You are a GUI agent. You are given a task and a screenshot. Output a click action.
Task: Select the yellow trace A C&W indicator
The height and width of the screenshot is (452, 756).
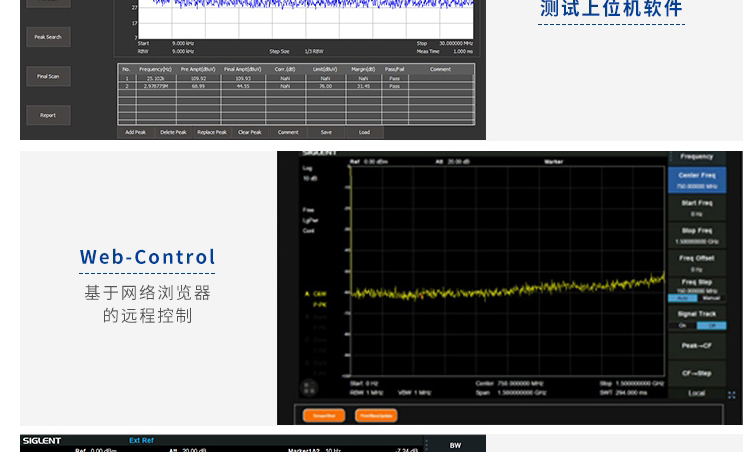319,294
